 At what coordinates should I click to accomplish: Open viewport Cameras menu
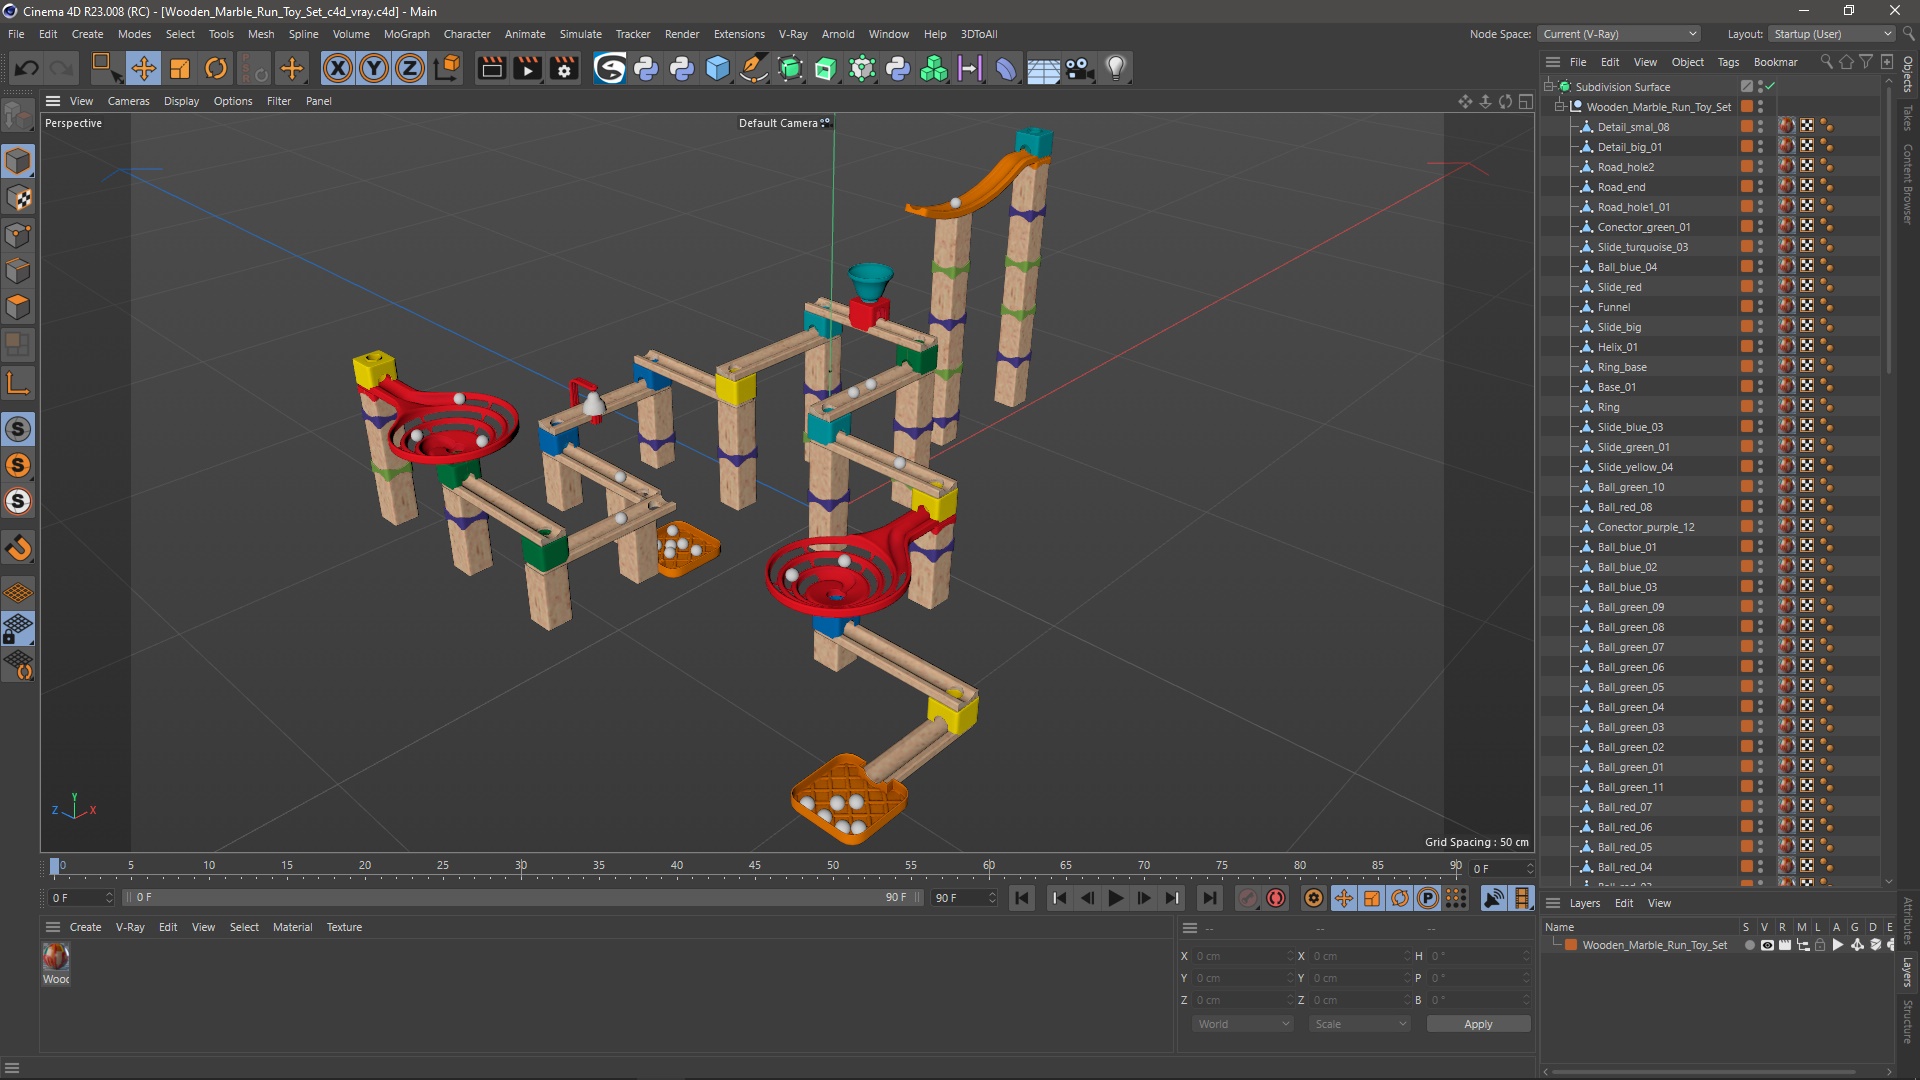coord(128,101)
